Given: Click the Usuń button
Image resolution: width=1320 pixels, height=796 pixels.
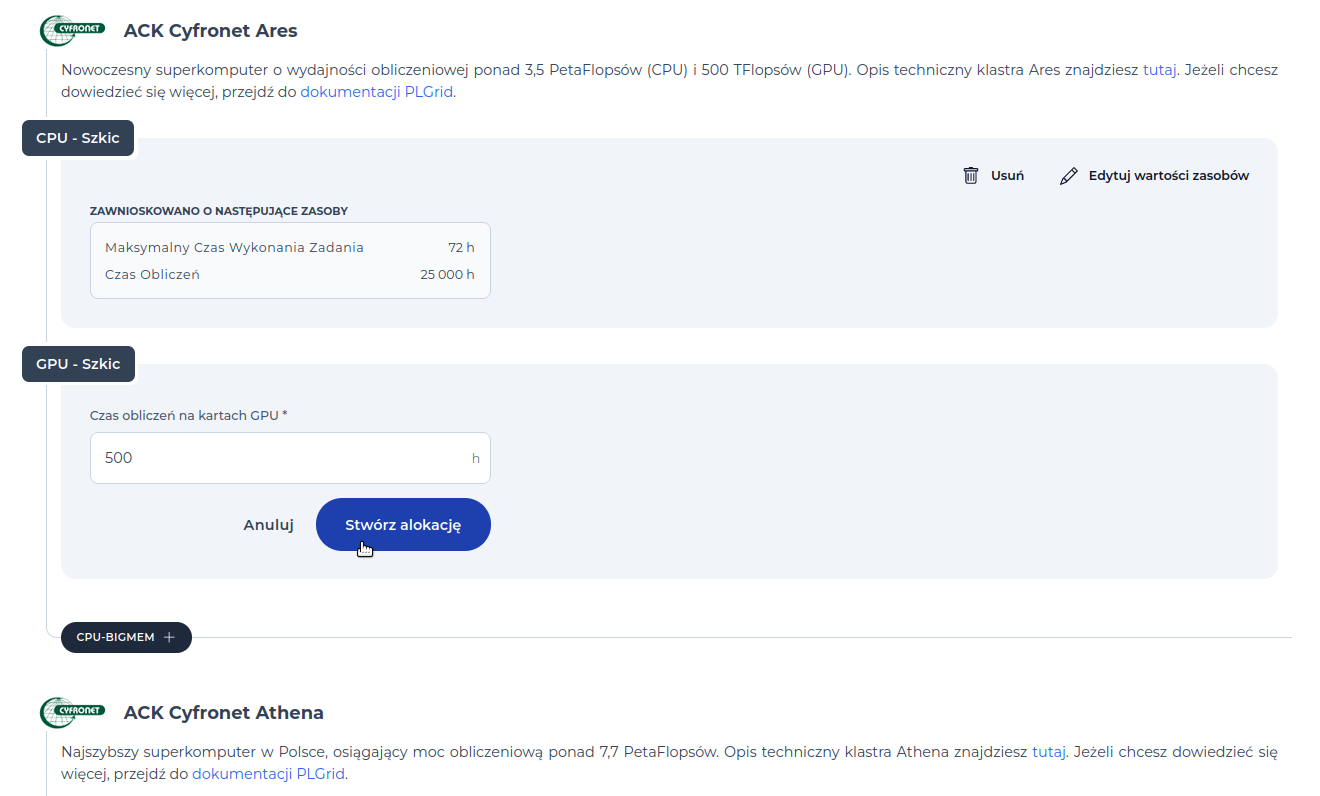Looking at the screenshot, I should pyautogui.click(x=993, y=175).
